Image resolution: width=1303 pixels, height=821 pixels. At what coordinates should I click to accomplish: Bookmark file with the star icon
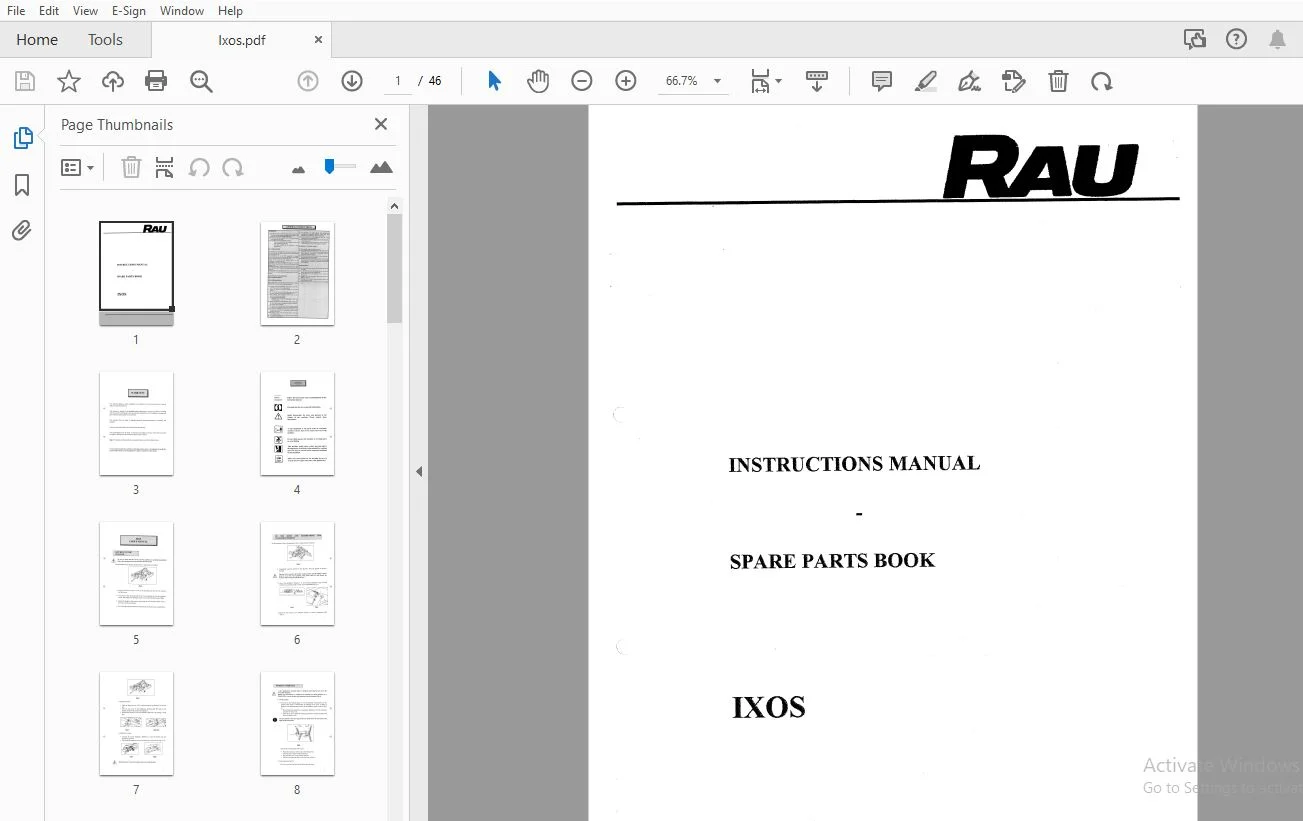point(69,82)
